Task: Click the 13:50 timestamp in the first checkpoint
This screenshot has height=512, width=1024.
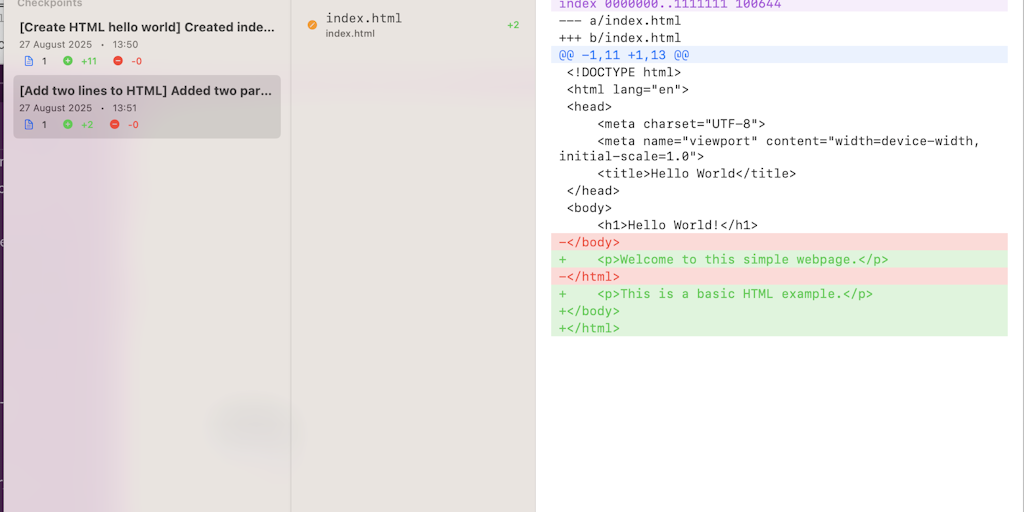Action: pos(125,45)
